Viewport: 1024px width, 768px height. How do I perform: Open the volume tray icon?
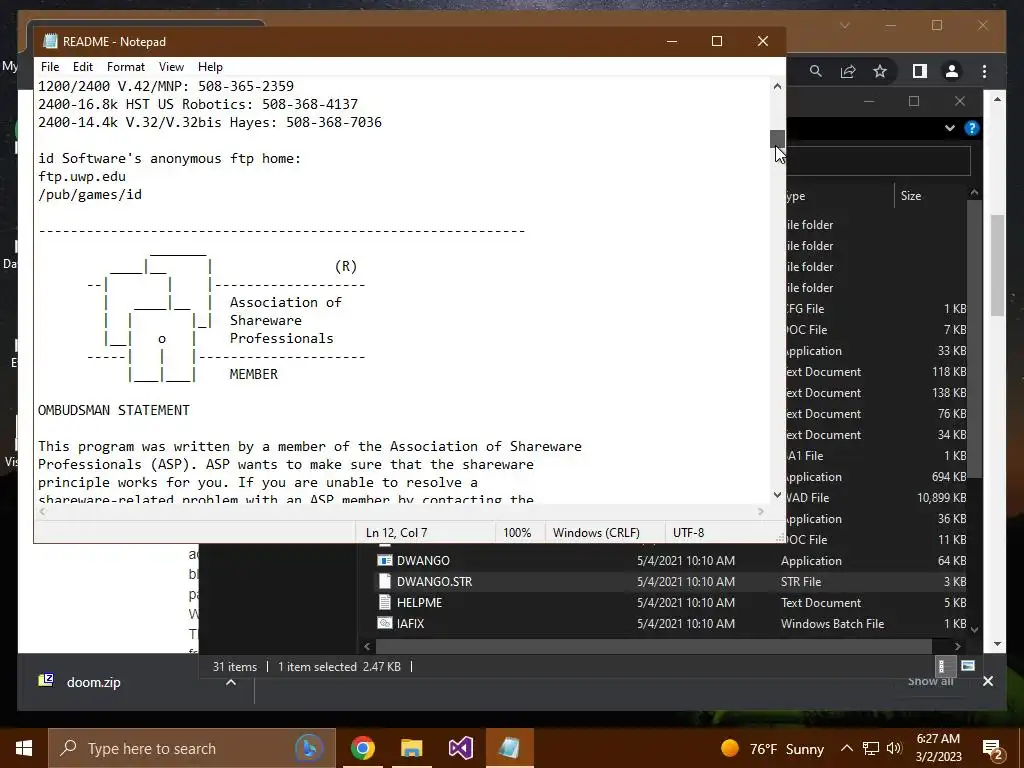click(894, 748)
